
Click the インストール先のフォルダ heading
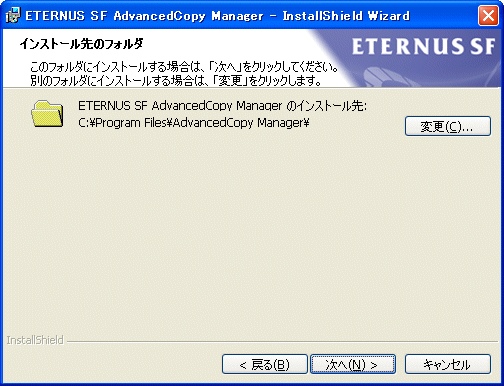click(81, 44)
